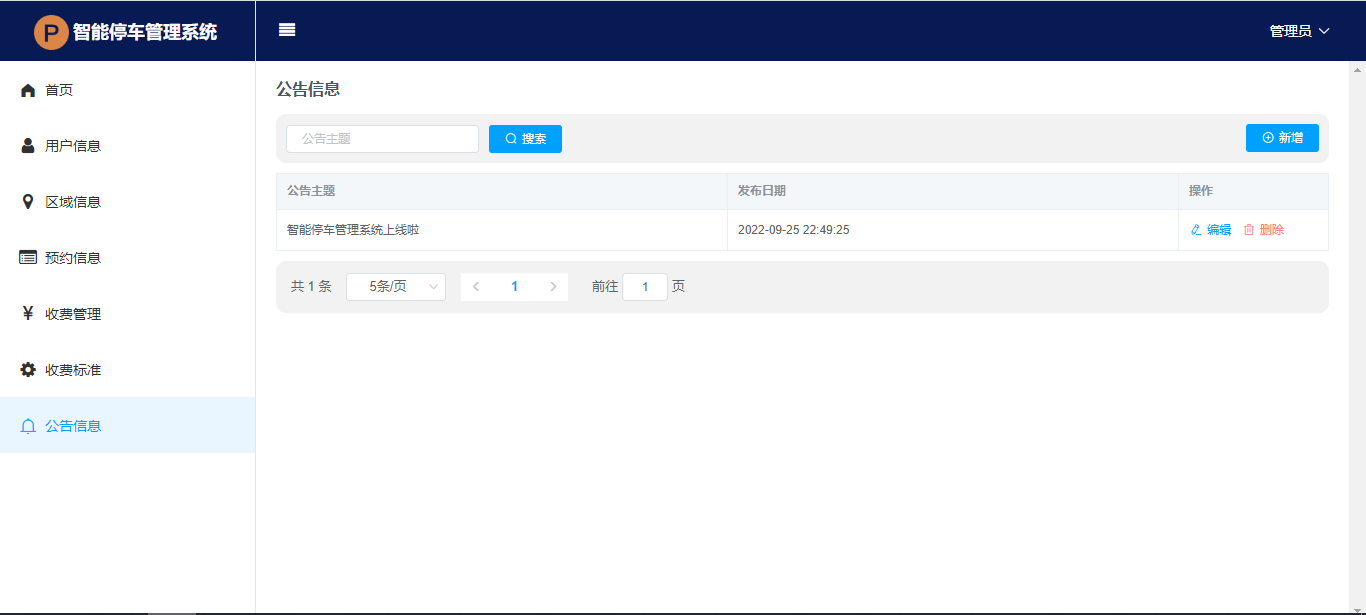Click the card icon for 预约信息

coord(28,258)
